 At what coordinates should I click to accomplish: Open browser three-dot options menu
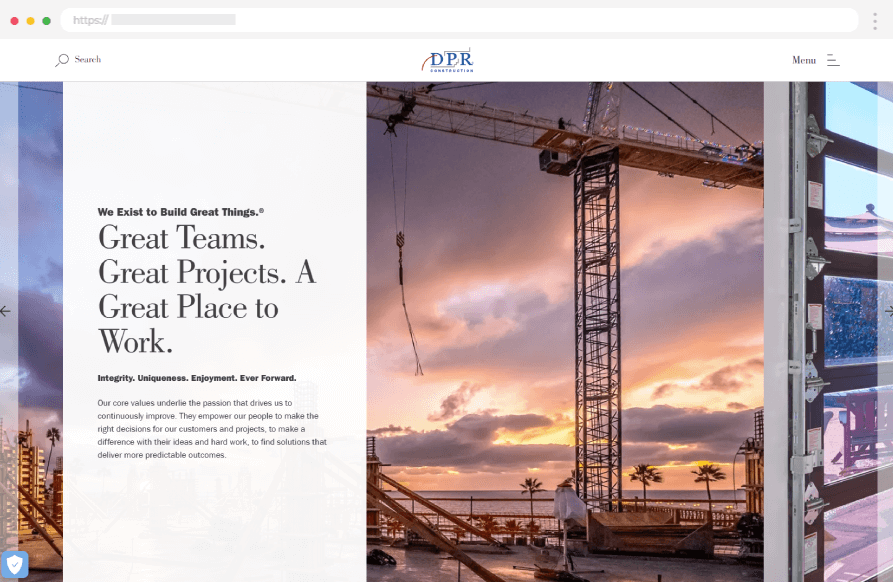[x=874, y=20]
